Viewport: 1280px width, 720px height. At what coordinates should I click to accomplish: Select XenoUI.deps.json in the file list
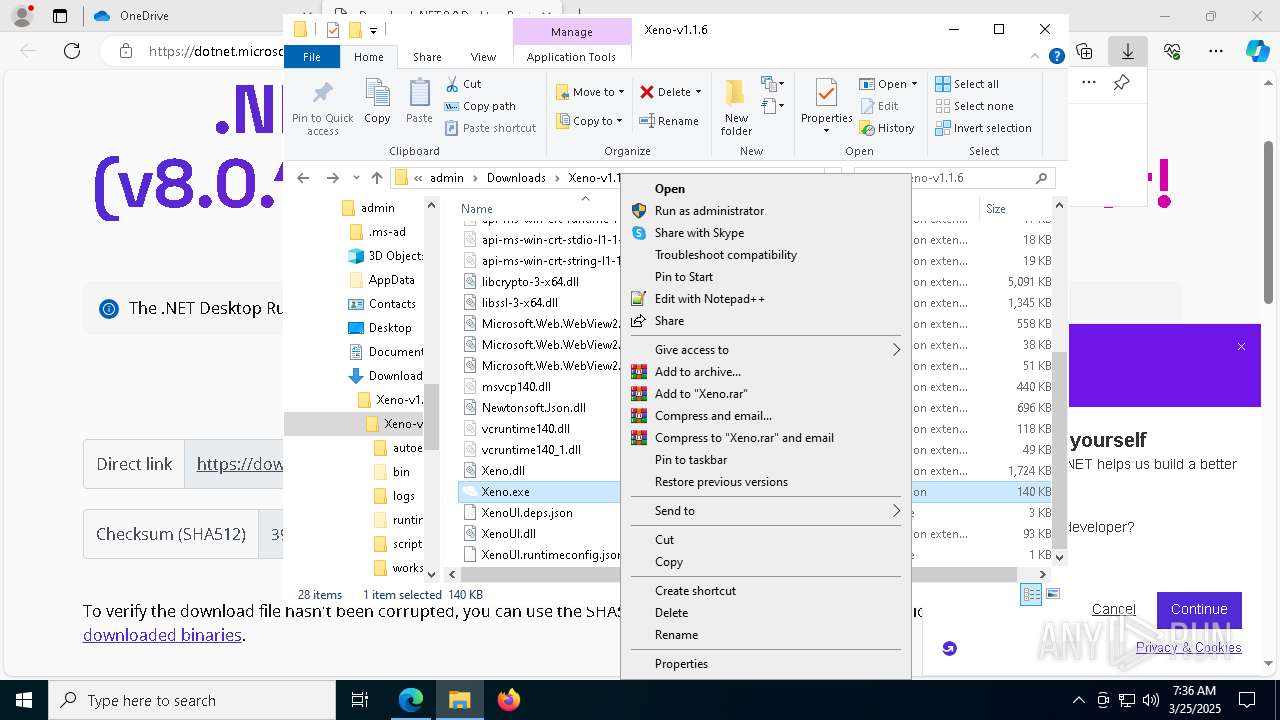tap(527, 513)
